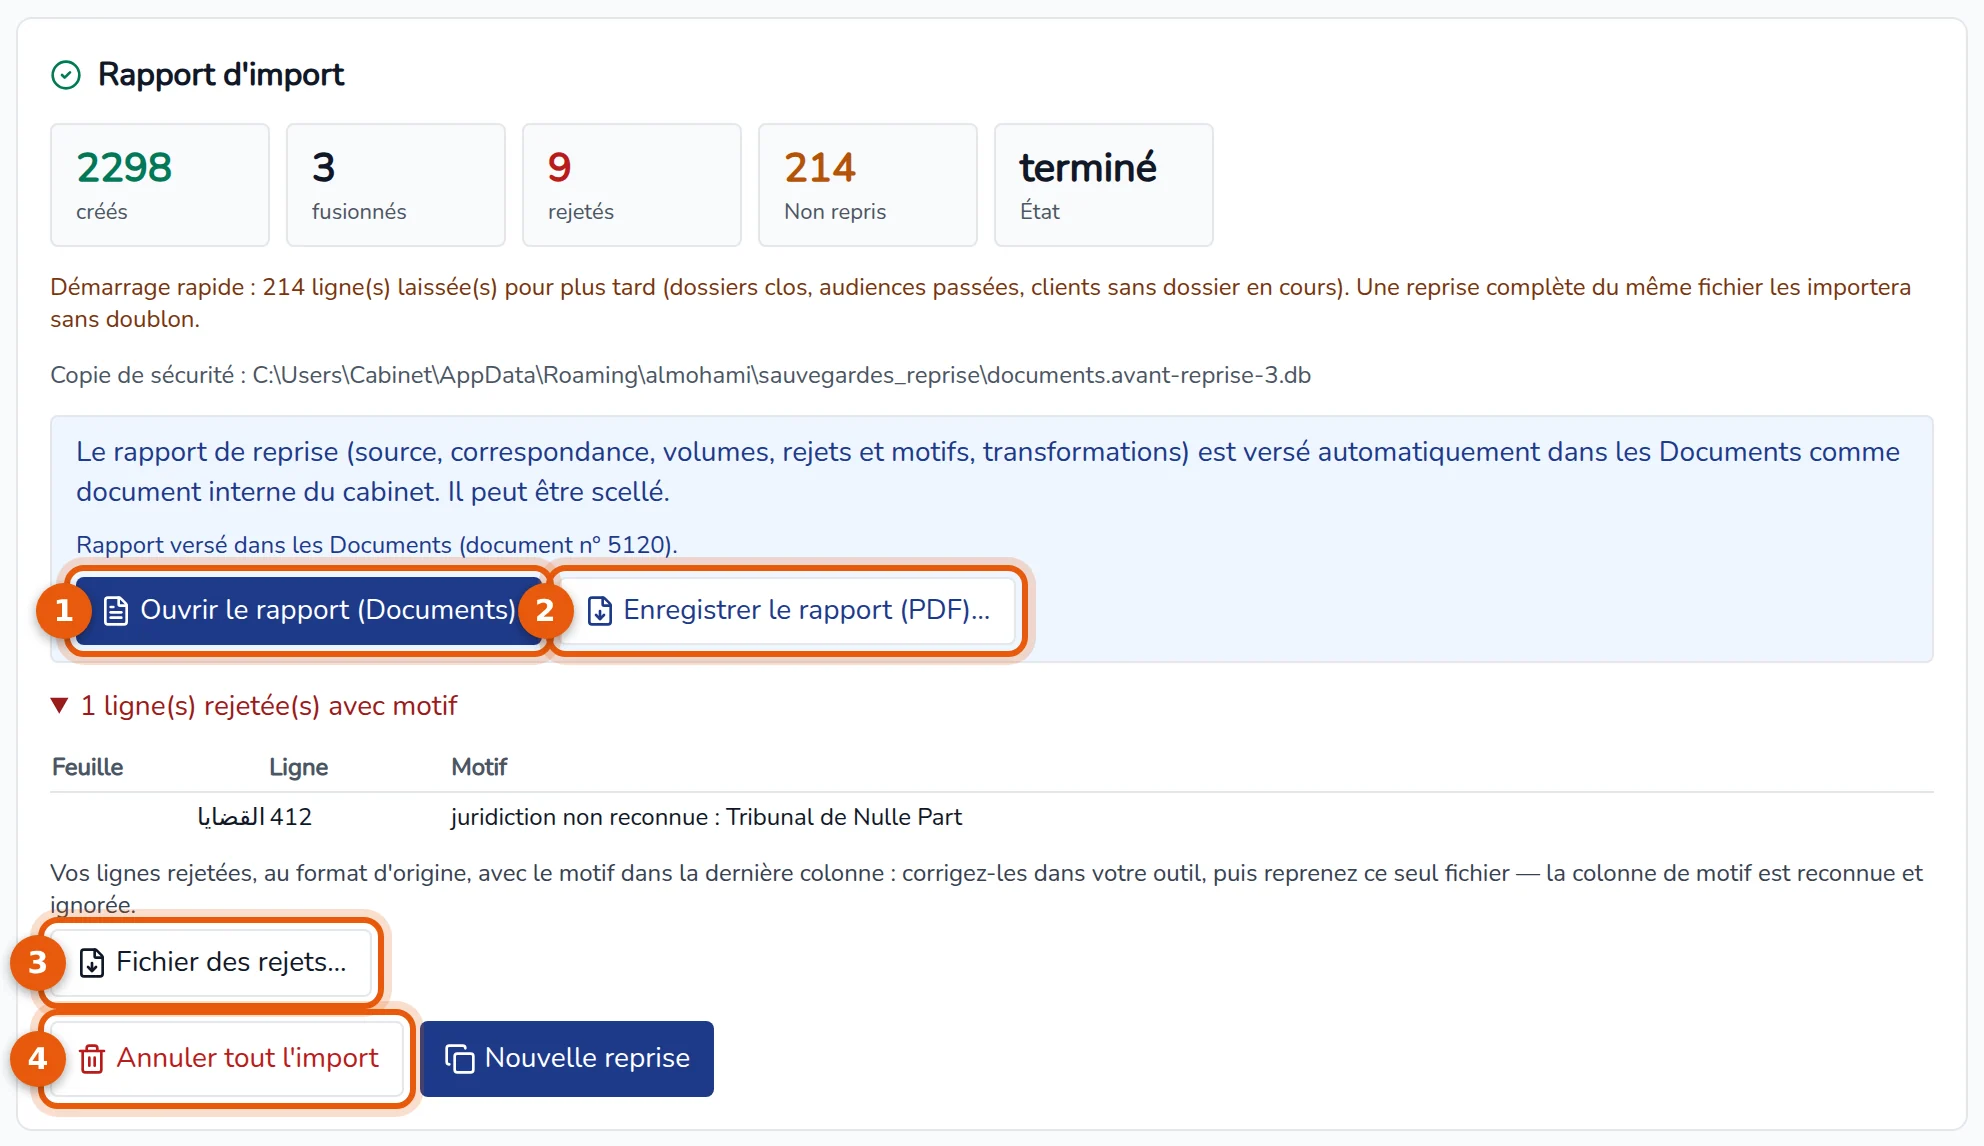The width and height of the screenshot is (1984, 1146).
Task: Cancel the entire import
Action: pyautogui.click(x=228, y=1058)
